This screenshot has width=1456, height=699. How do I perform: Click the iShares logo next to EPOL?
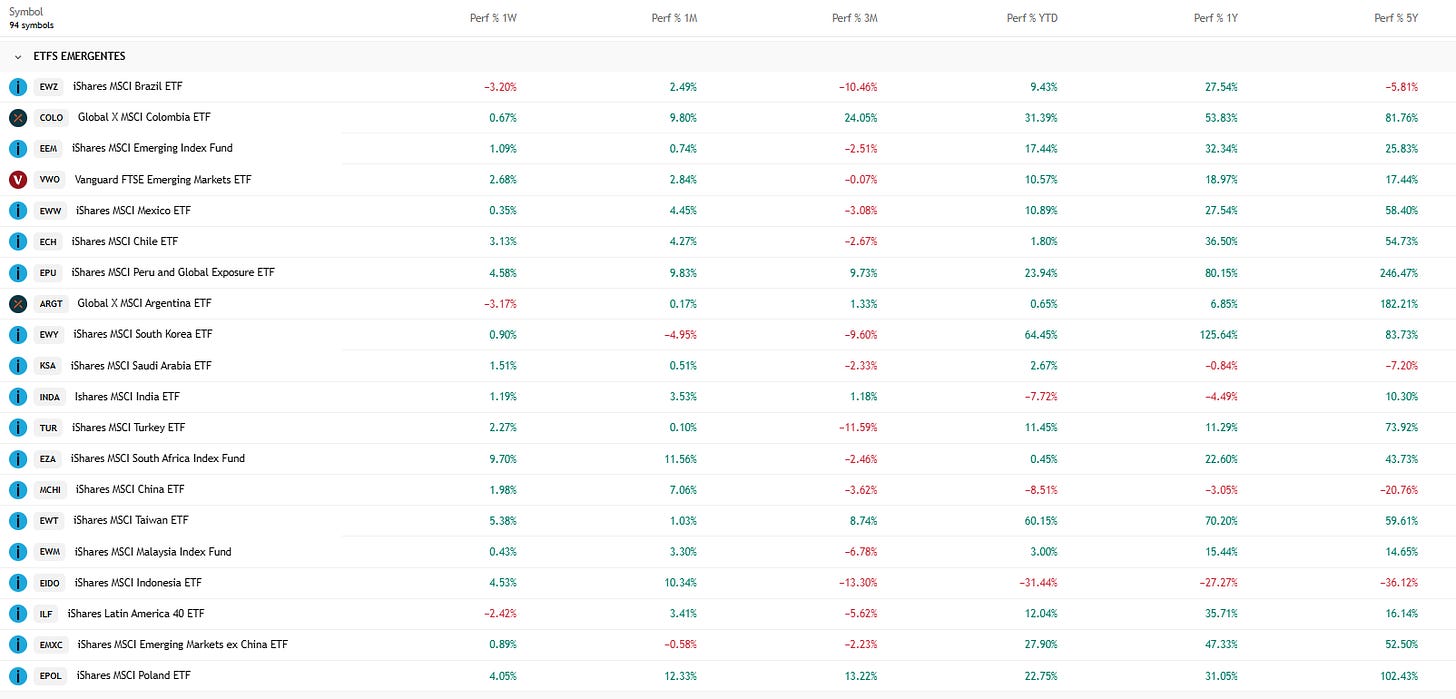[18, 676]
